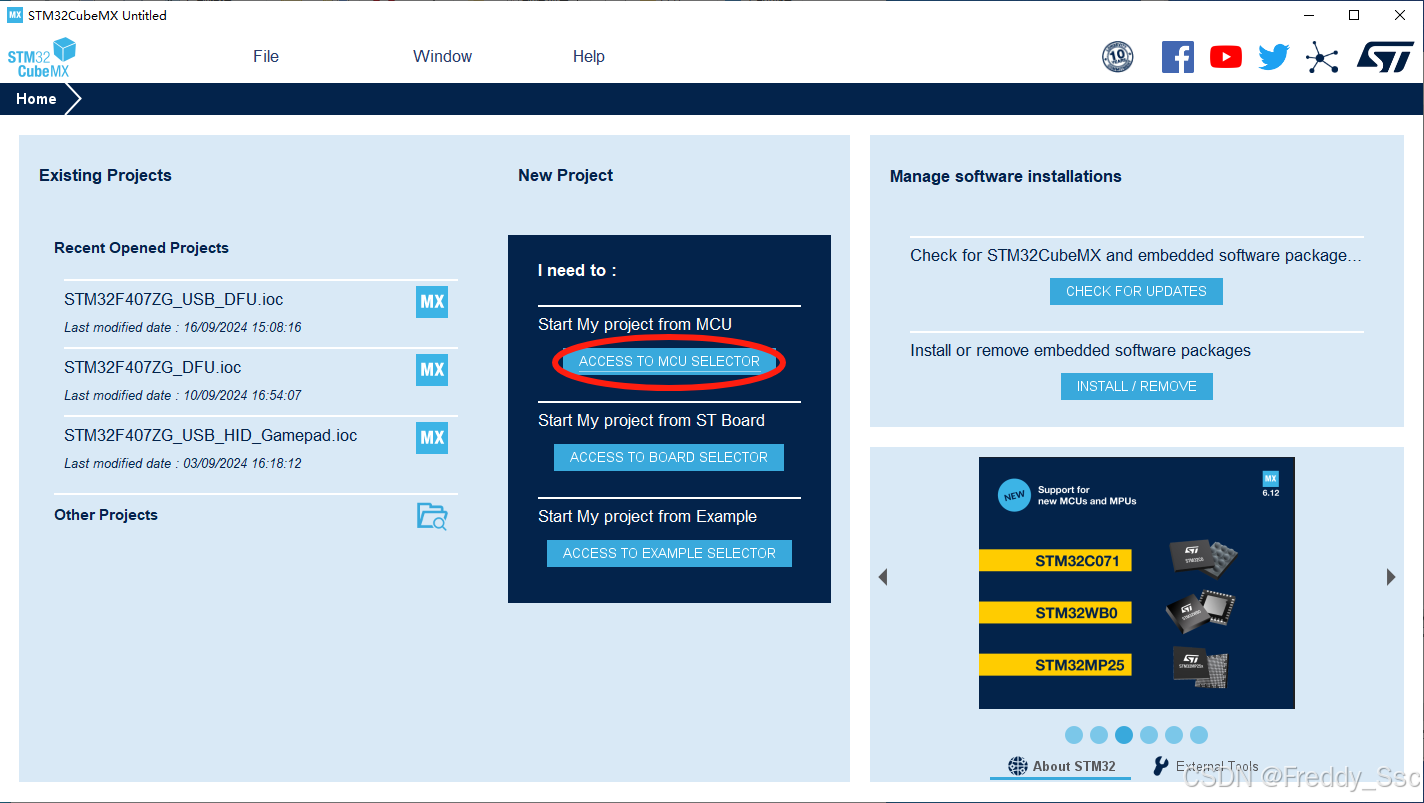Click the new MCUs support banner image

point(1137,583)
